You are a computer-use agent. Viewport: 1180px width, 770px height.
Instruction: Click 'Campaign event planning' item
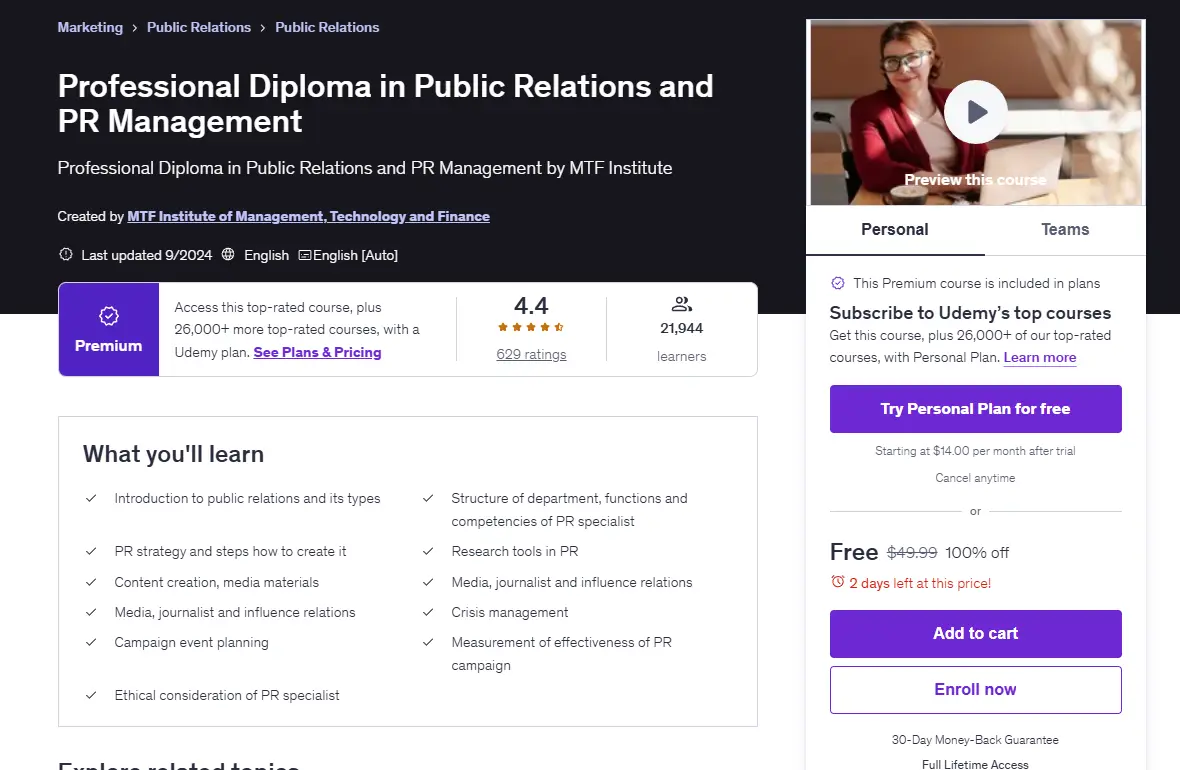(191, 642)
